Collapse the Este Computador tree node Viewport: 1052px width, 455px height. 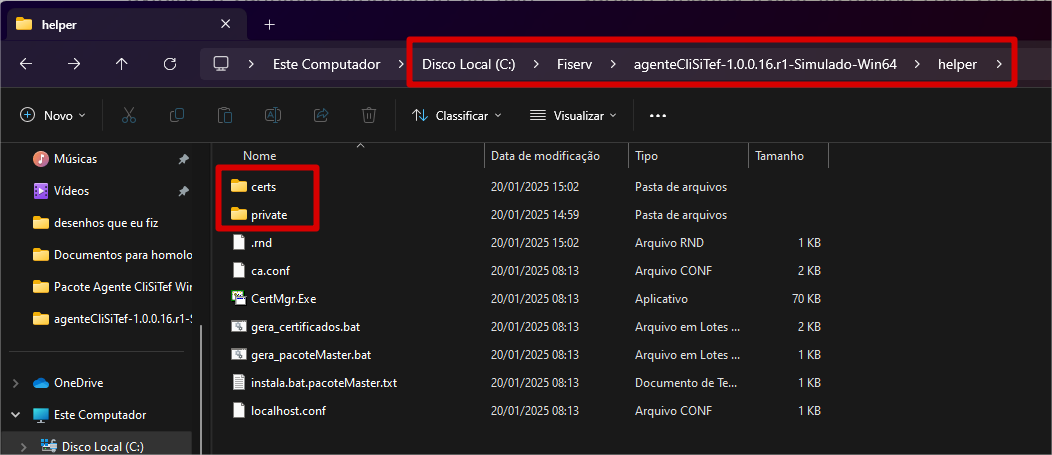pyautogui.click(x=15, y=415)
